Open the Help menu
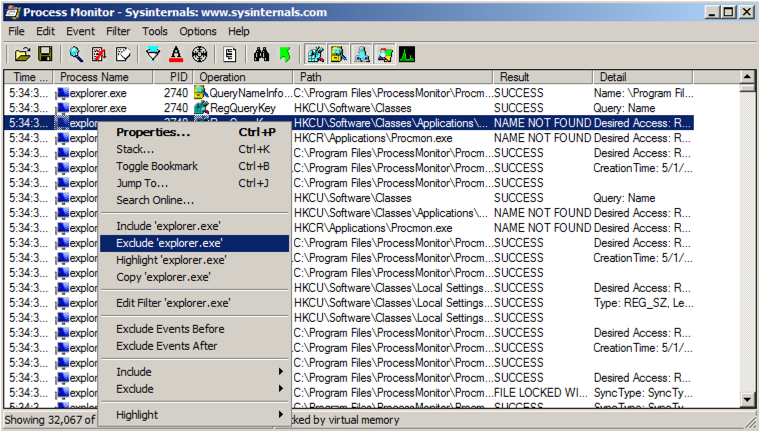 pos(239,31)
